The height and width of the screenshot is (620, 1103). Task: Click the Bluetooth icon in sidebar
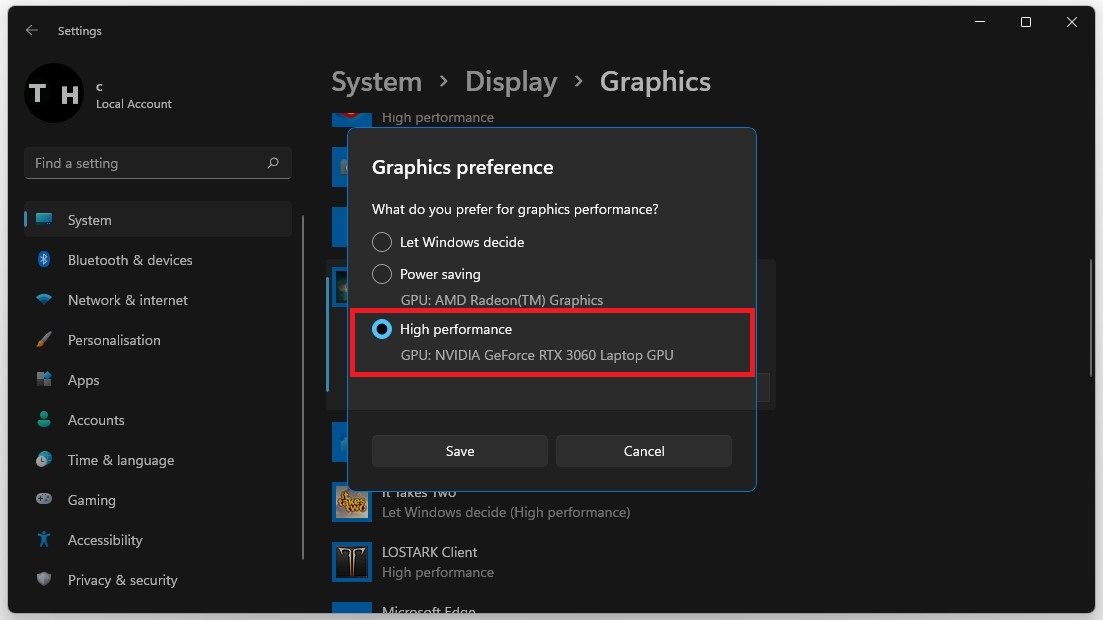pos(44,259)
